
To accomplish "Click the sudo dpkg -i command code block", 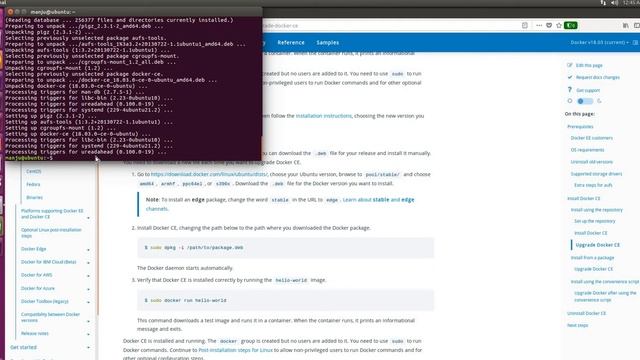I will (285, 248).
